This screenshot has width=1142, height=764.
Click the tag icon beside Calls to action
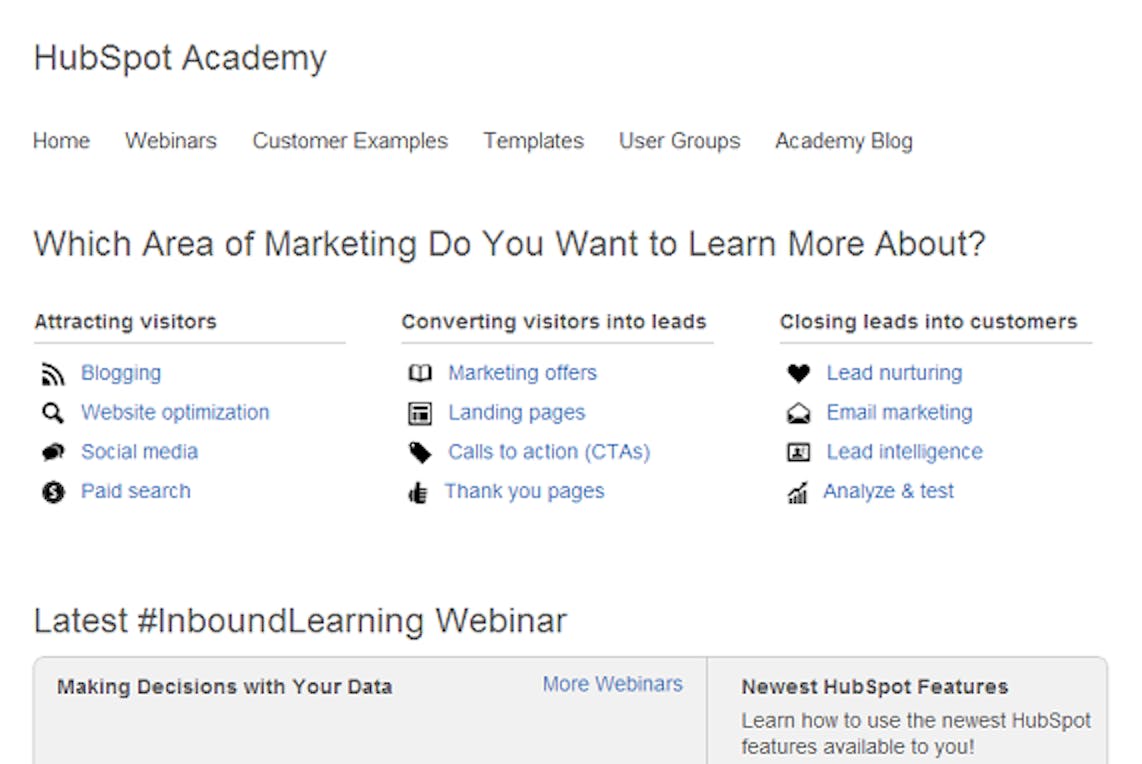tap(420, 453)
